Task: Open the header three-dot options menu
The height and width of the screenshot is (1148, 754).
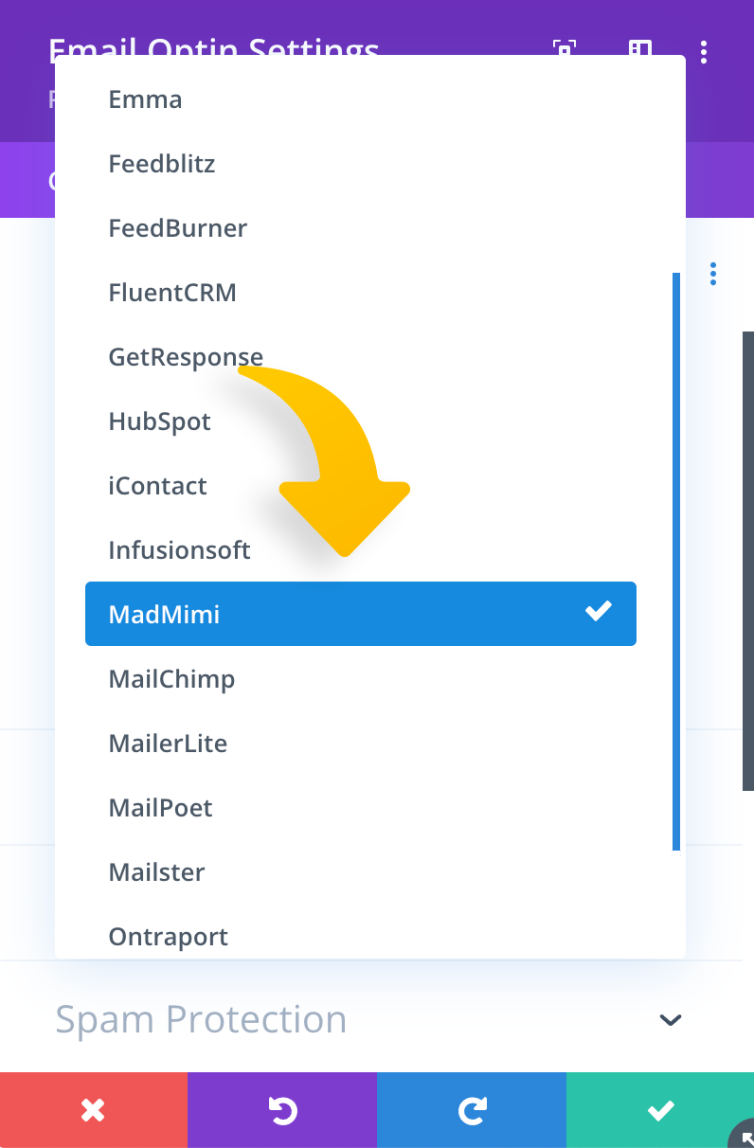Action: 705,51
